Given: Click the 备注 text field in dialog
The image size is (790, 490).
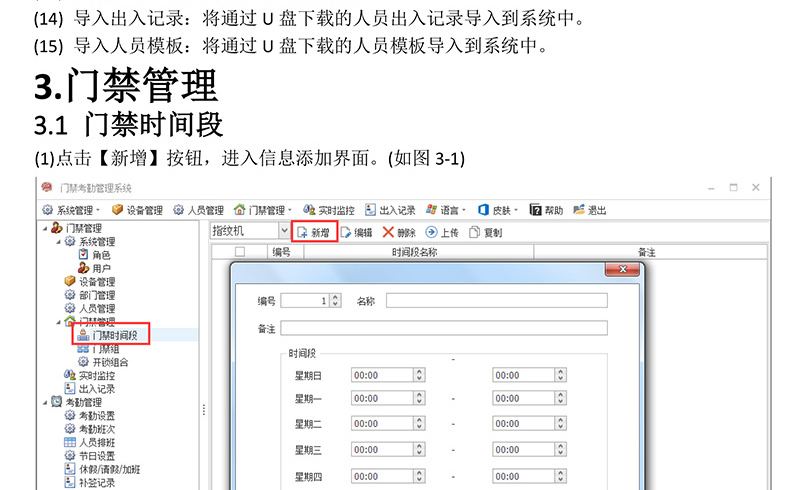Looking at the screenshot, I should coord(443,328).
